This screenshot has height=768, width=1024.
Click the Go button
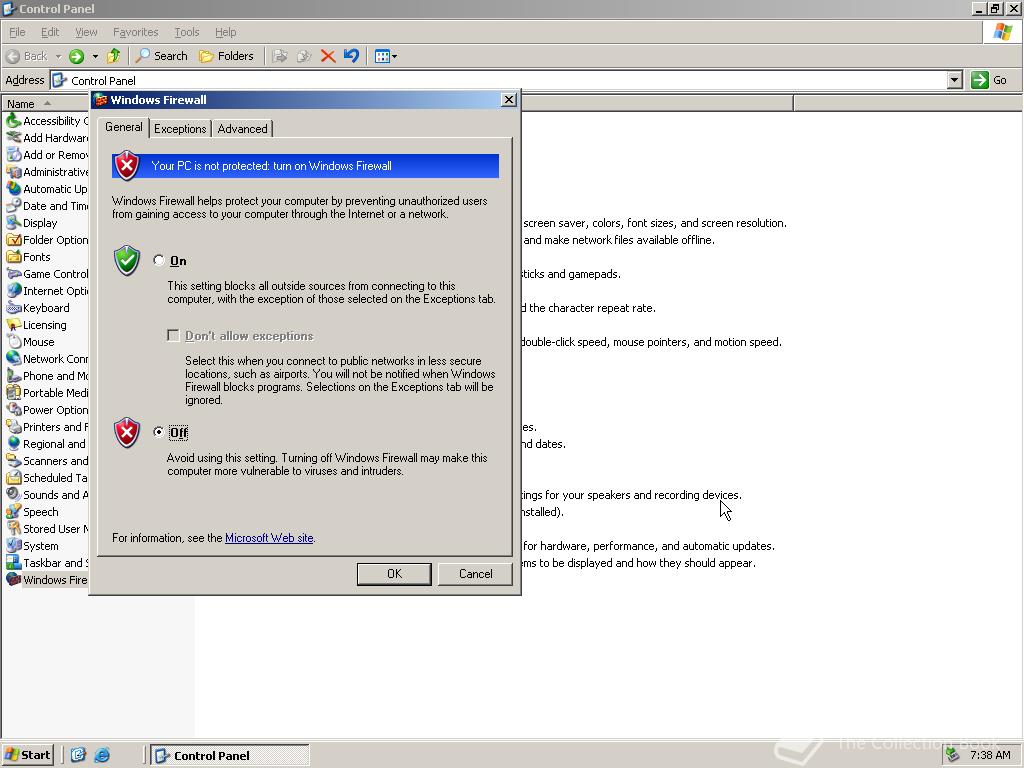click(x=989, y=80)
